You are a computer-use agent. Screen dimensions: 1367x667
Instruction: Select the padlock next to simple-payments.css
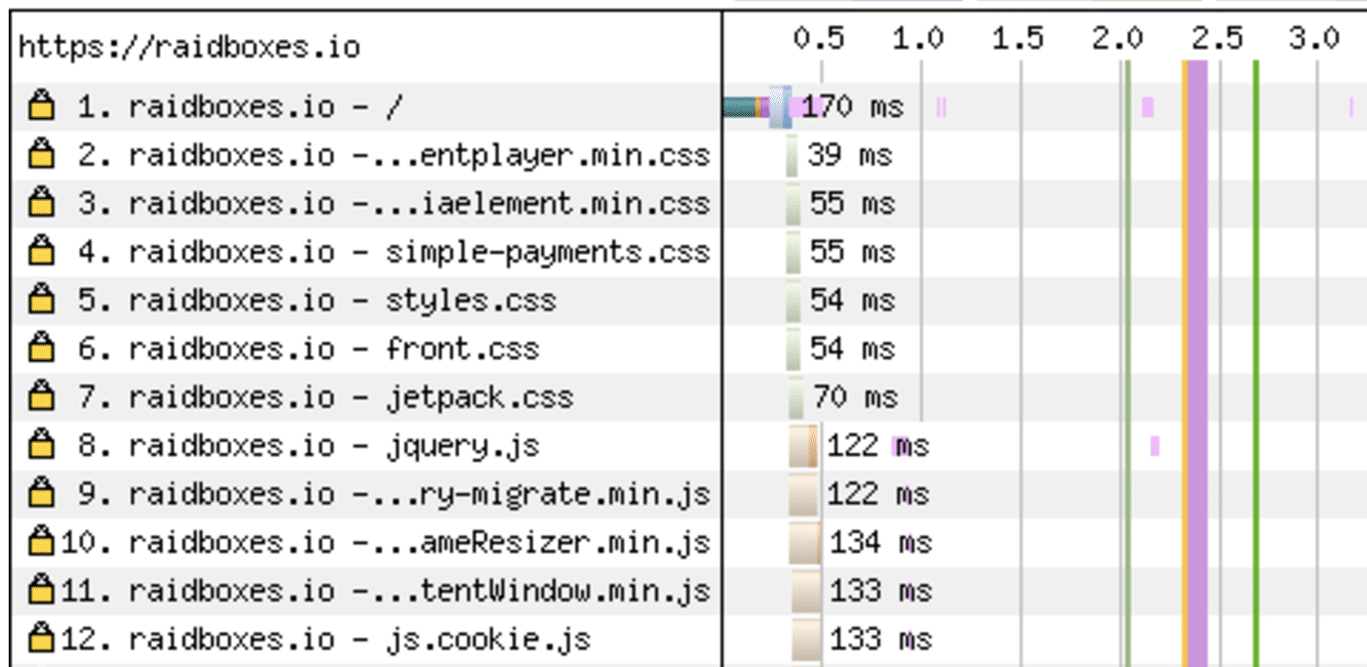coord(41,251)
